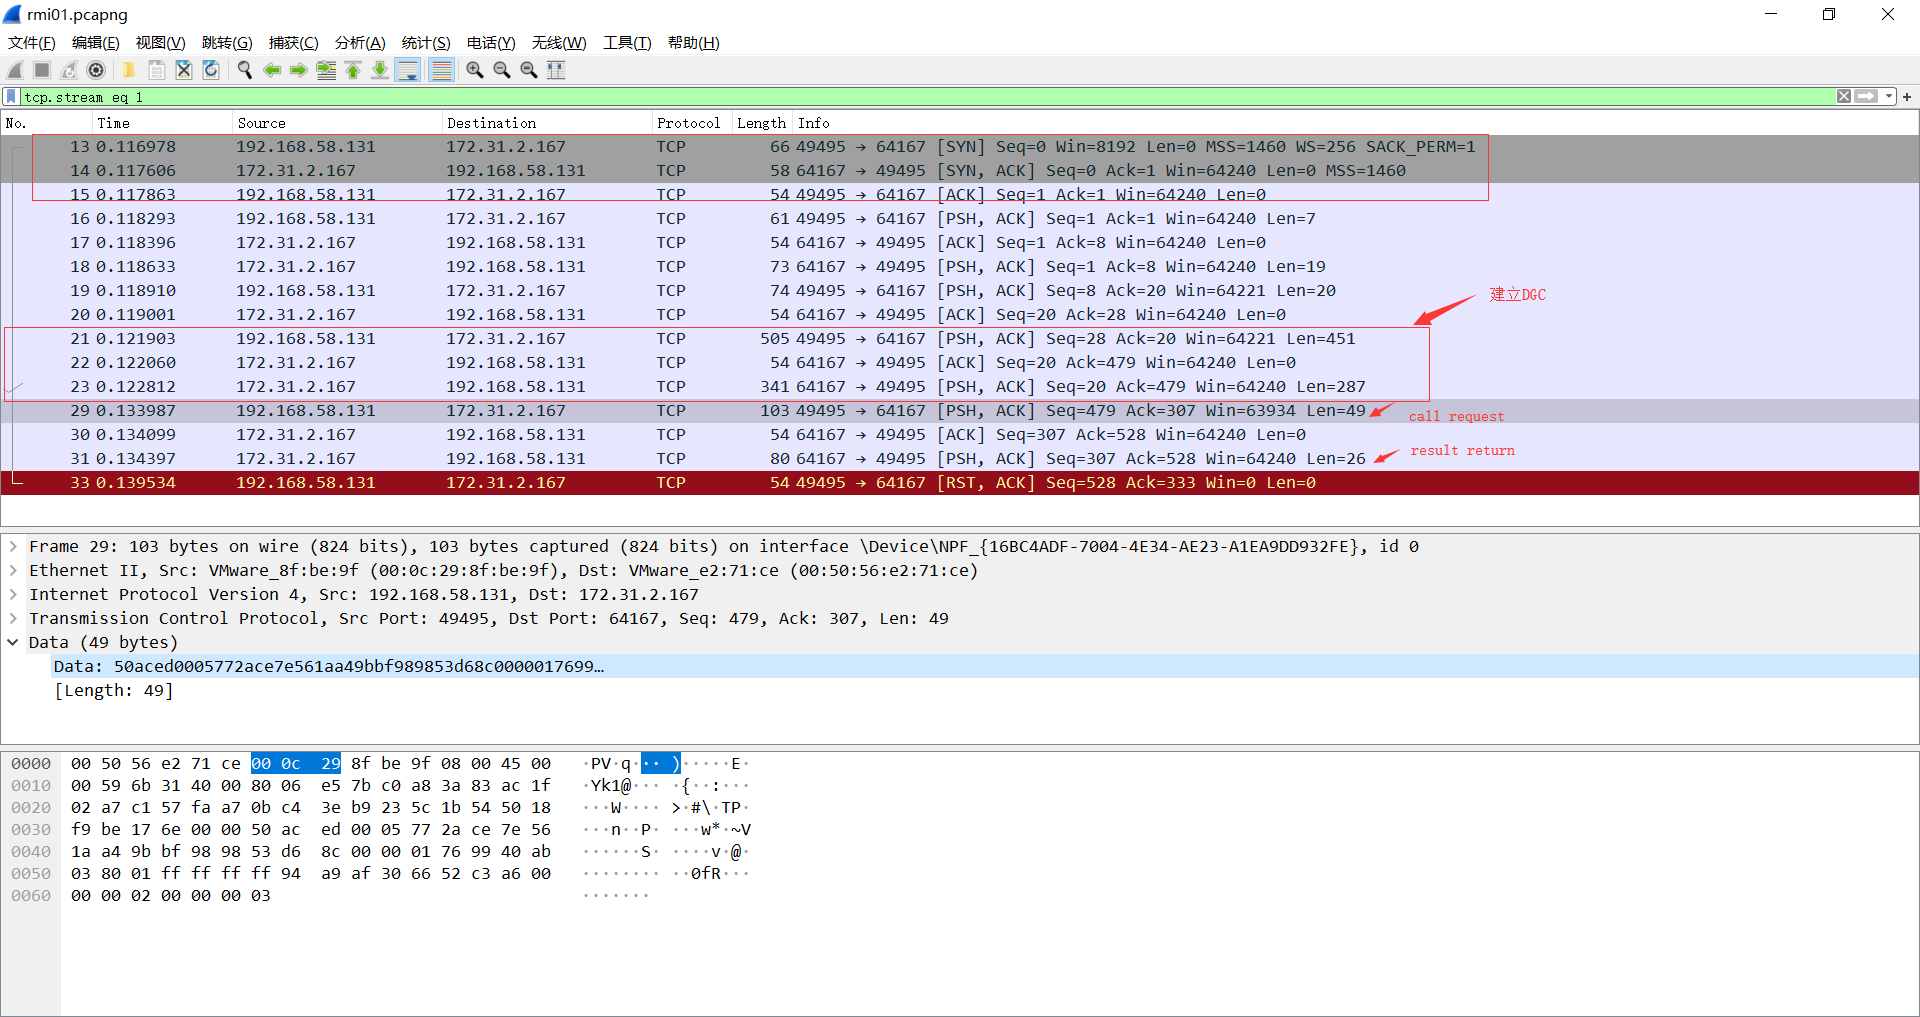The image size is (1920, 1017).
Task: Open display filter history dropdown
Action: [x=1889, y=97]
